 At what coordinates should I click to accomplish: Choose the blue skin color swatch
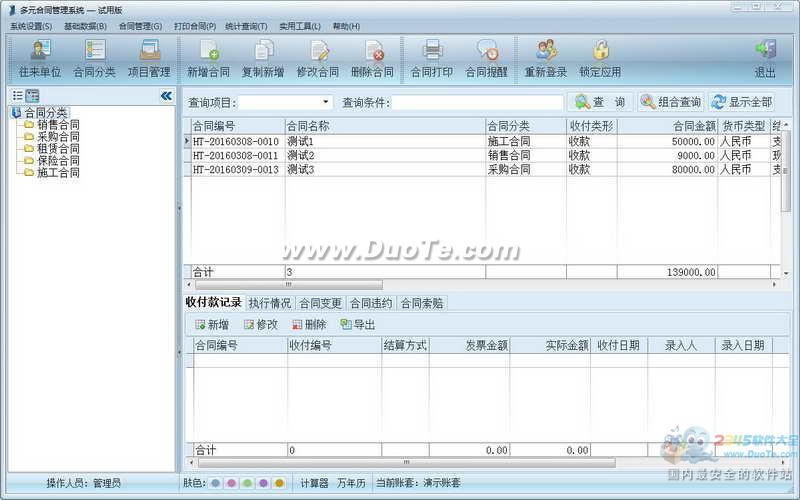(x=215, y=483)
